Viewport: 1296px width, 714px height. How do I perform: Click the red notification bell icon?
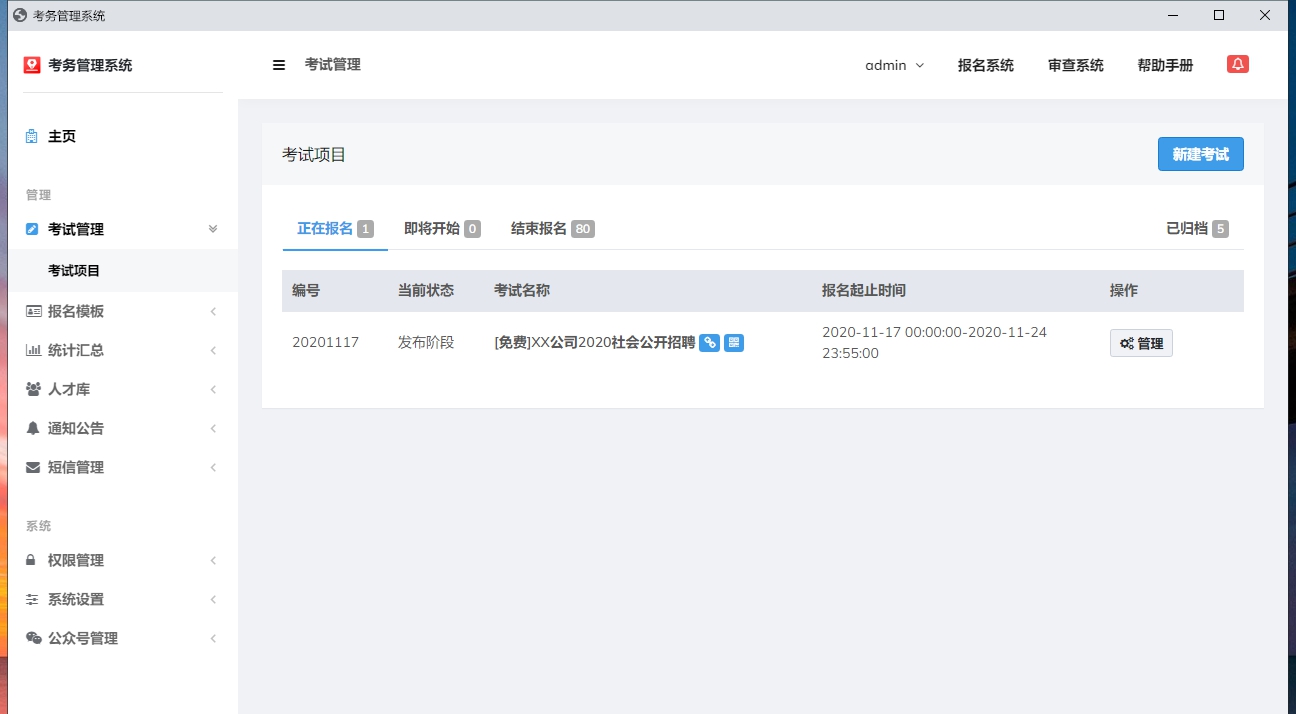1238,63
